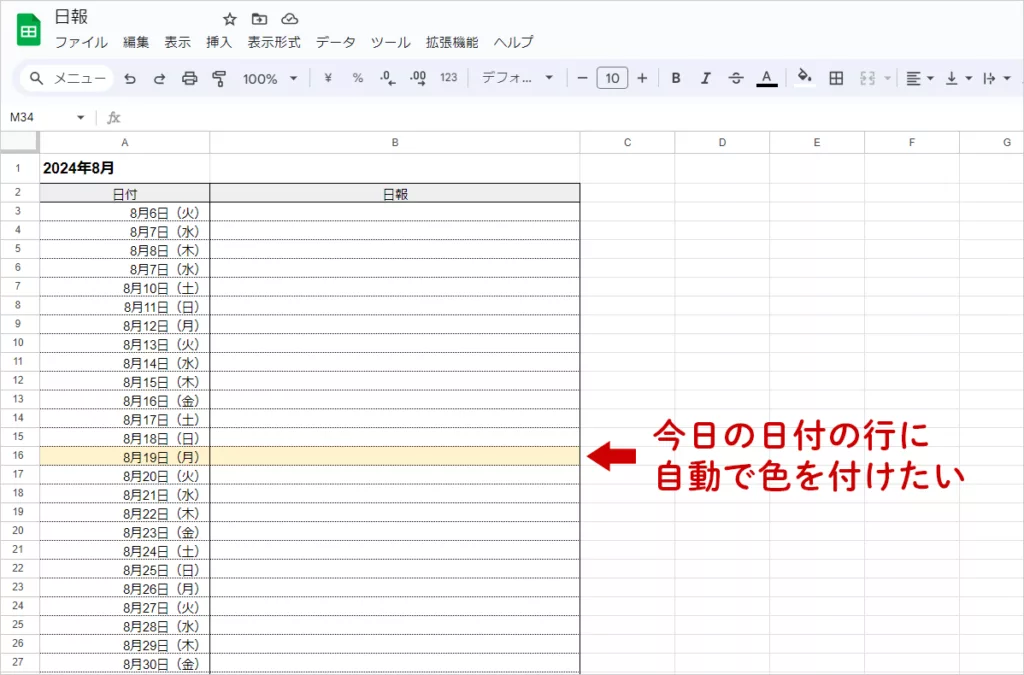Select column D header
Screen dimensions: 1024x675
pyautogui.click(x=722, y=142)
